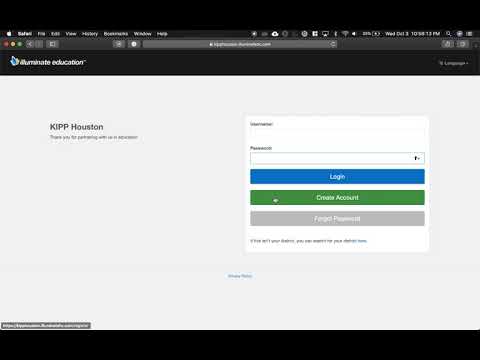Open the Safari menu
The height and width of the screenshot is (360, 480).
click(25, 34)
